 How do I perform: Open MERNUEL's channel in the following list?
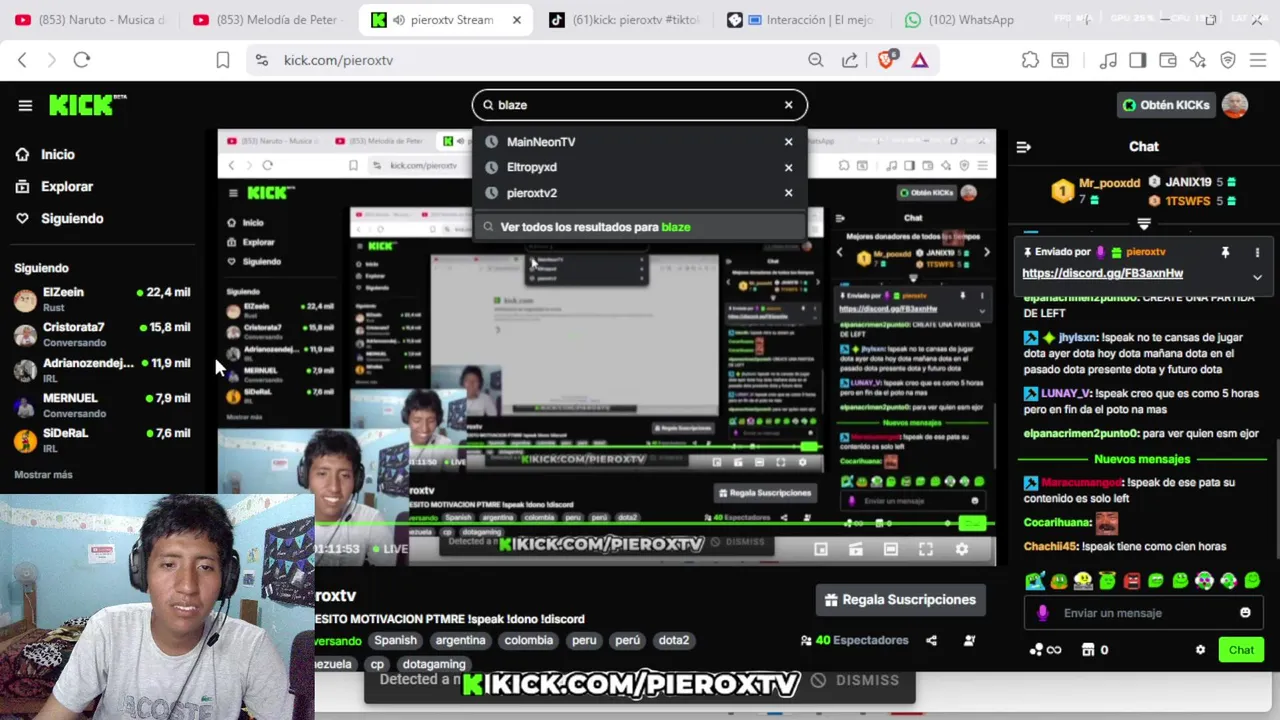pos(102,404)
